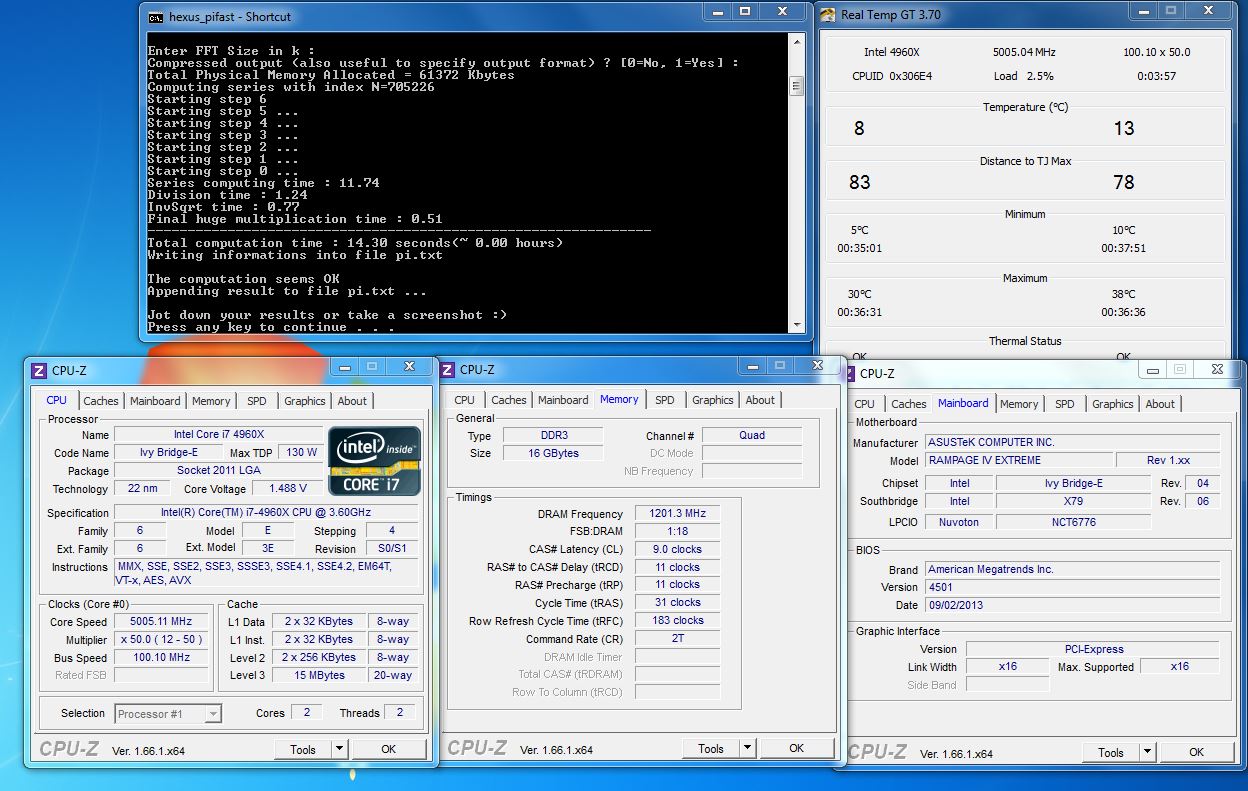Click the left CPU-Z window's Z icon

tap(39, 370)
